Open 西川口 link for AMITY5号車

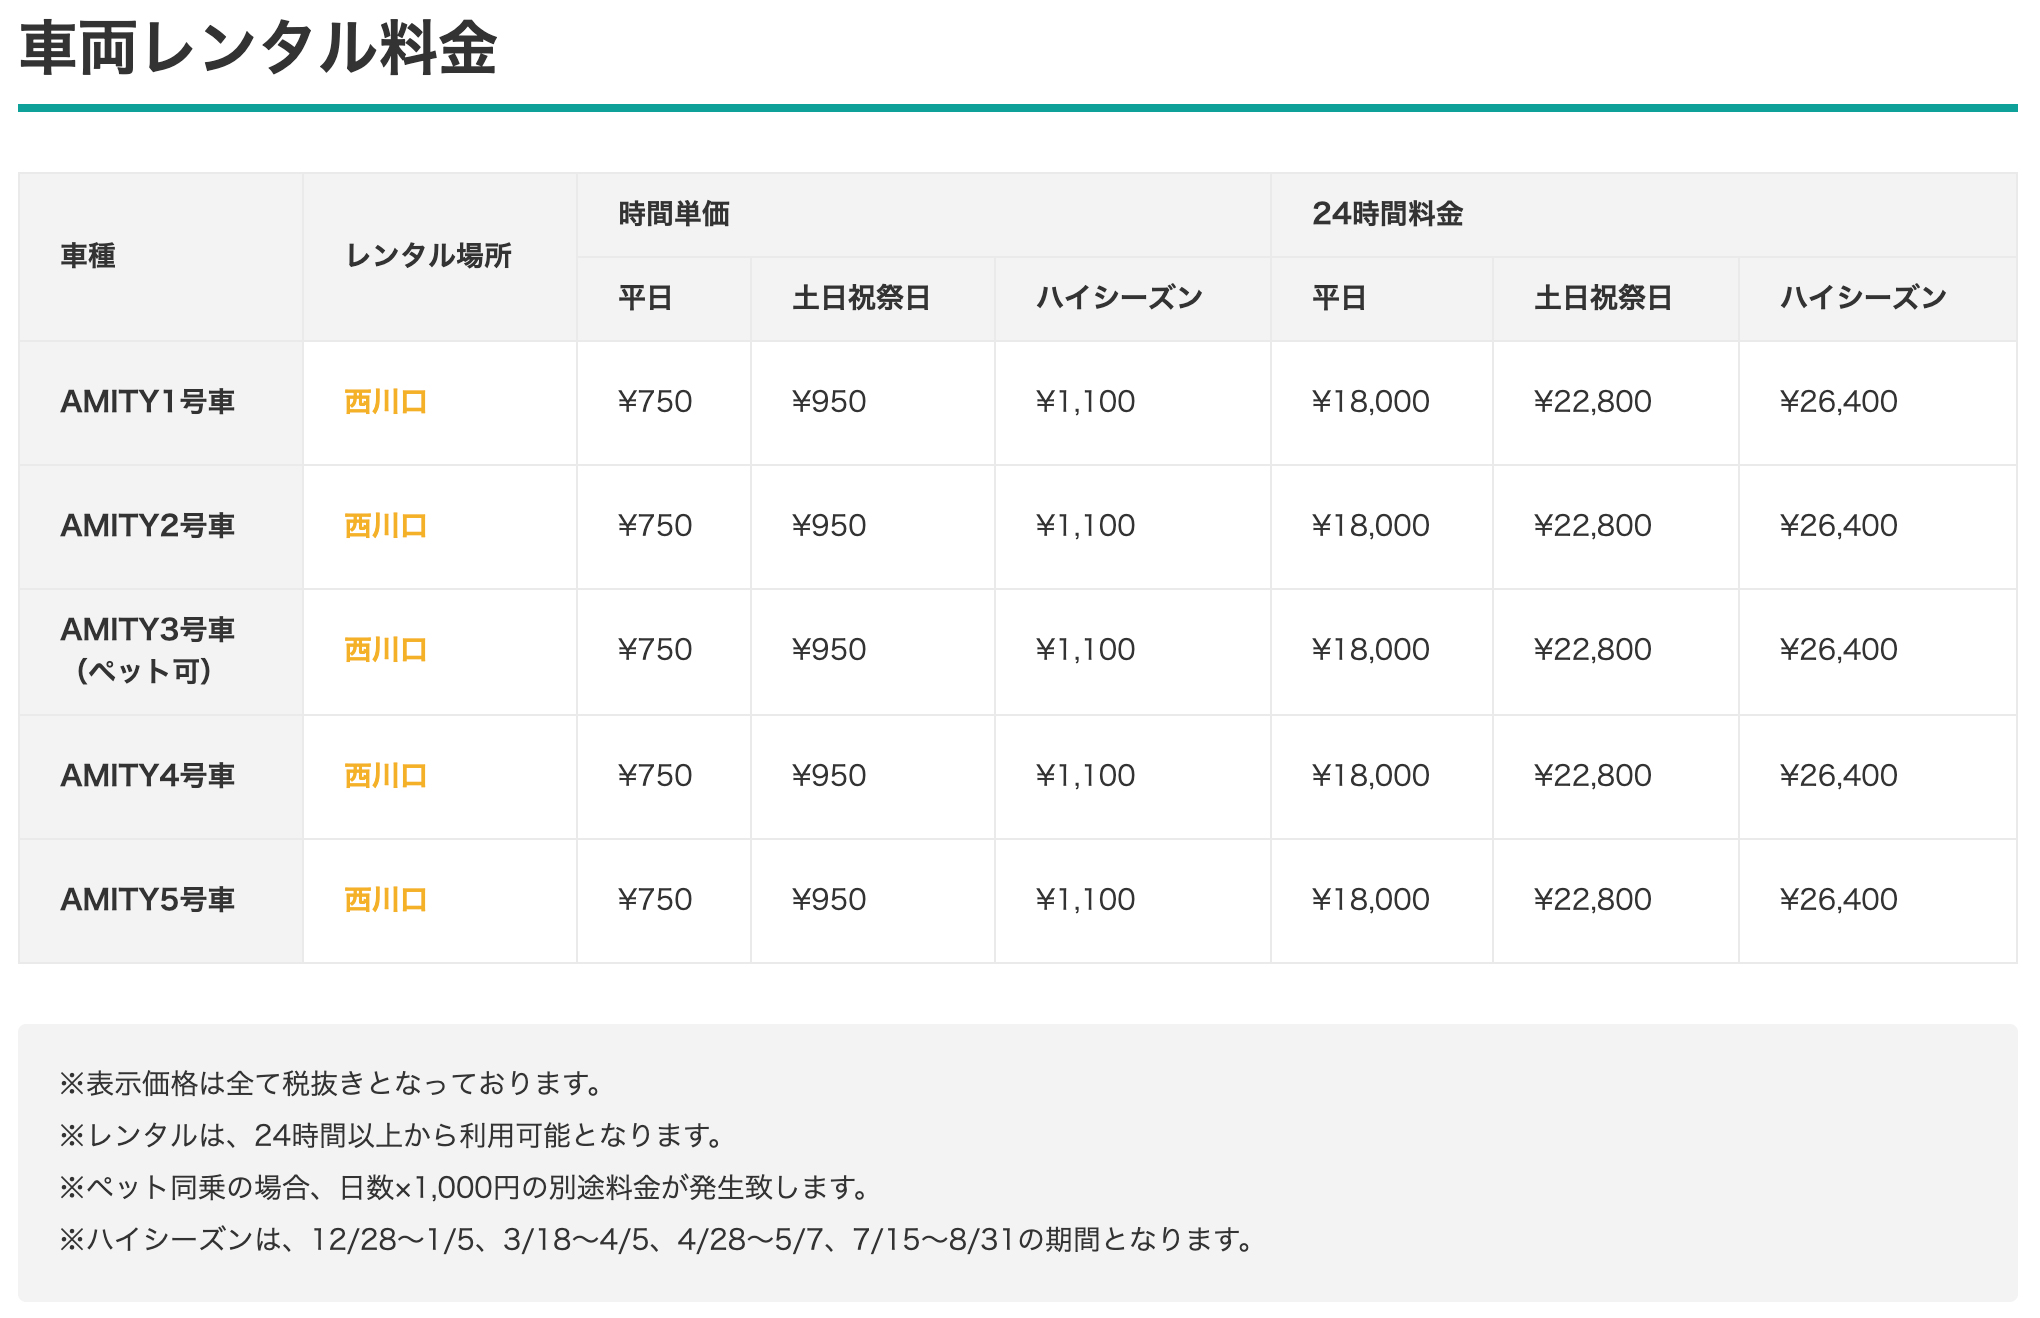pyautogui.click(x=385, y=900)
